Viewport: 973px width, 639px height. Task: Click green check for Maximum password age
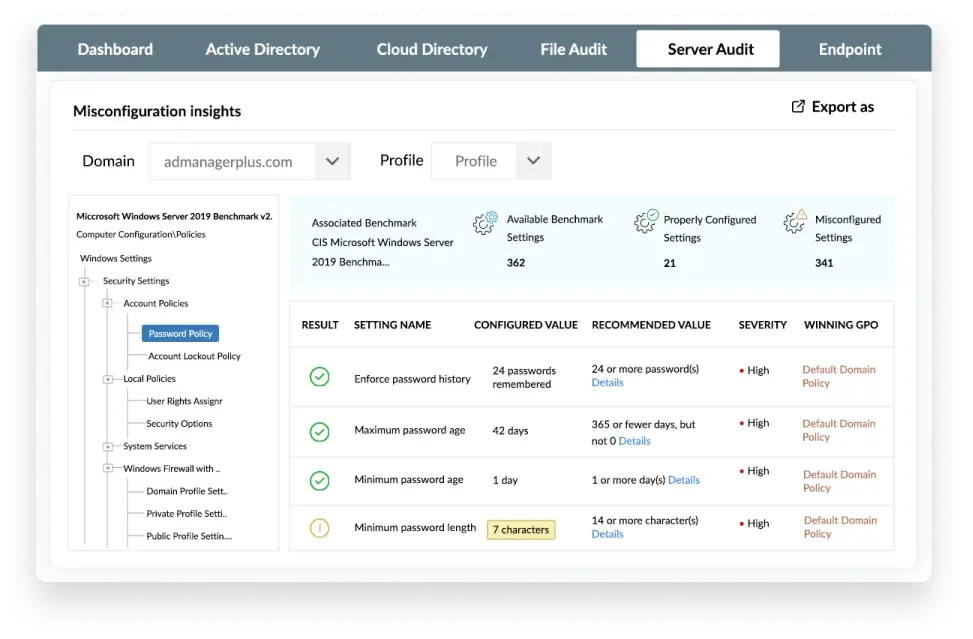[x=320, y=432]
